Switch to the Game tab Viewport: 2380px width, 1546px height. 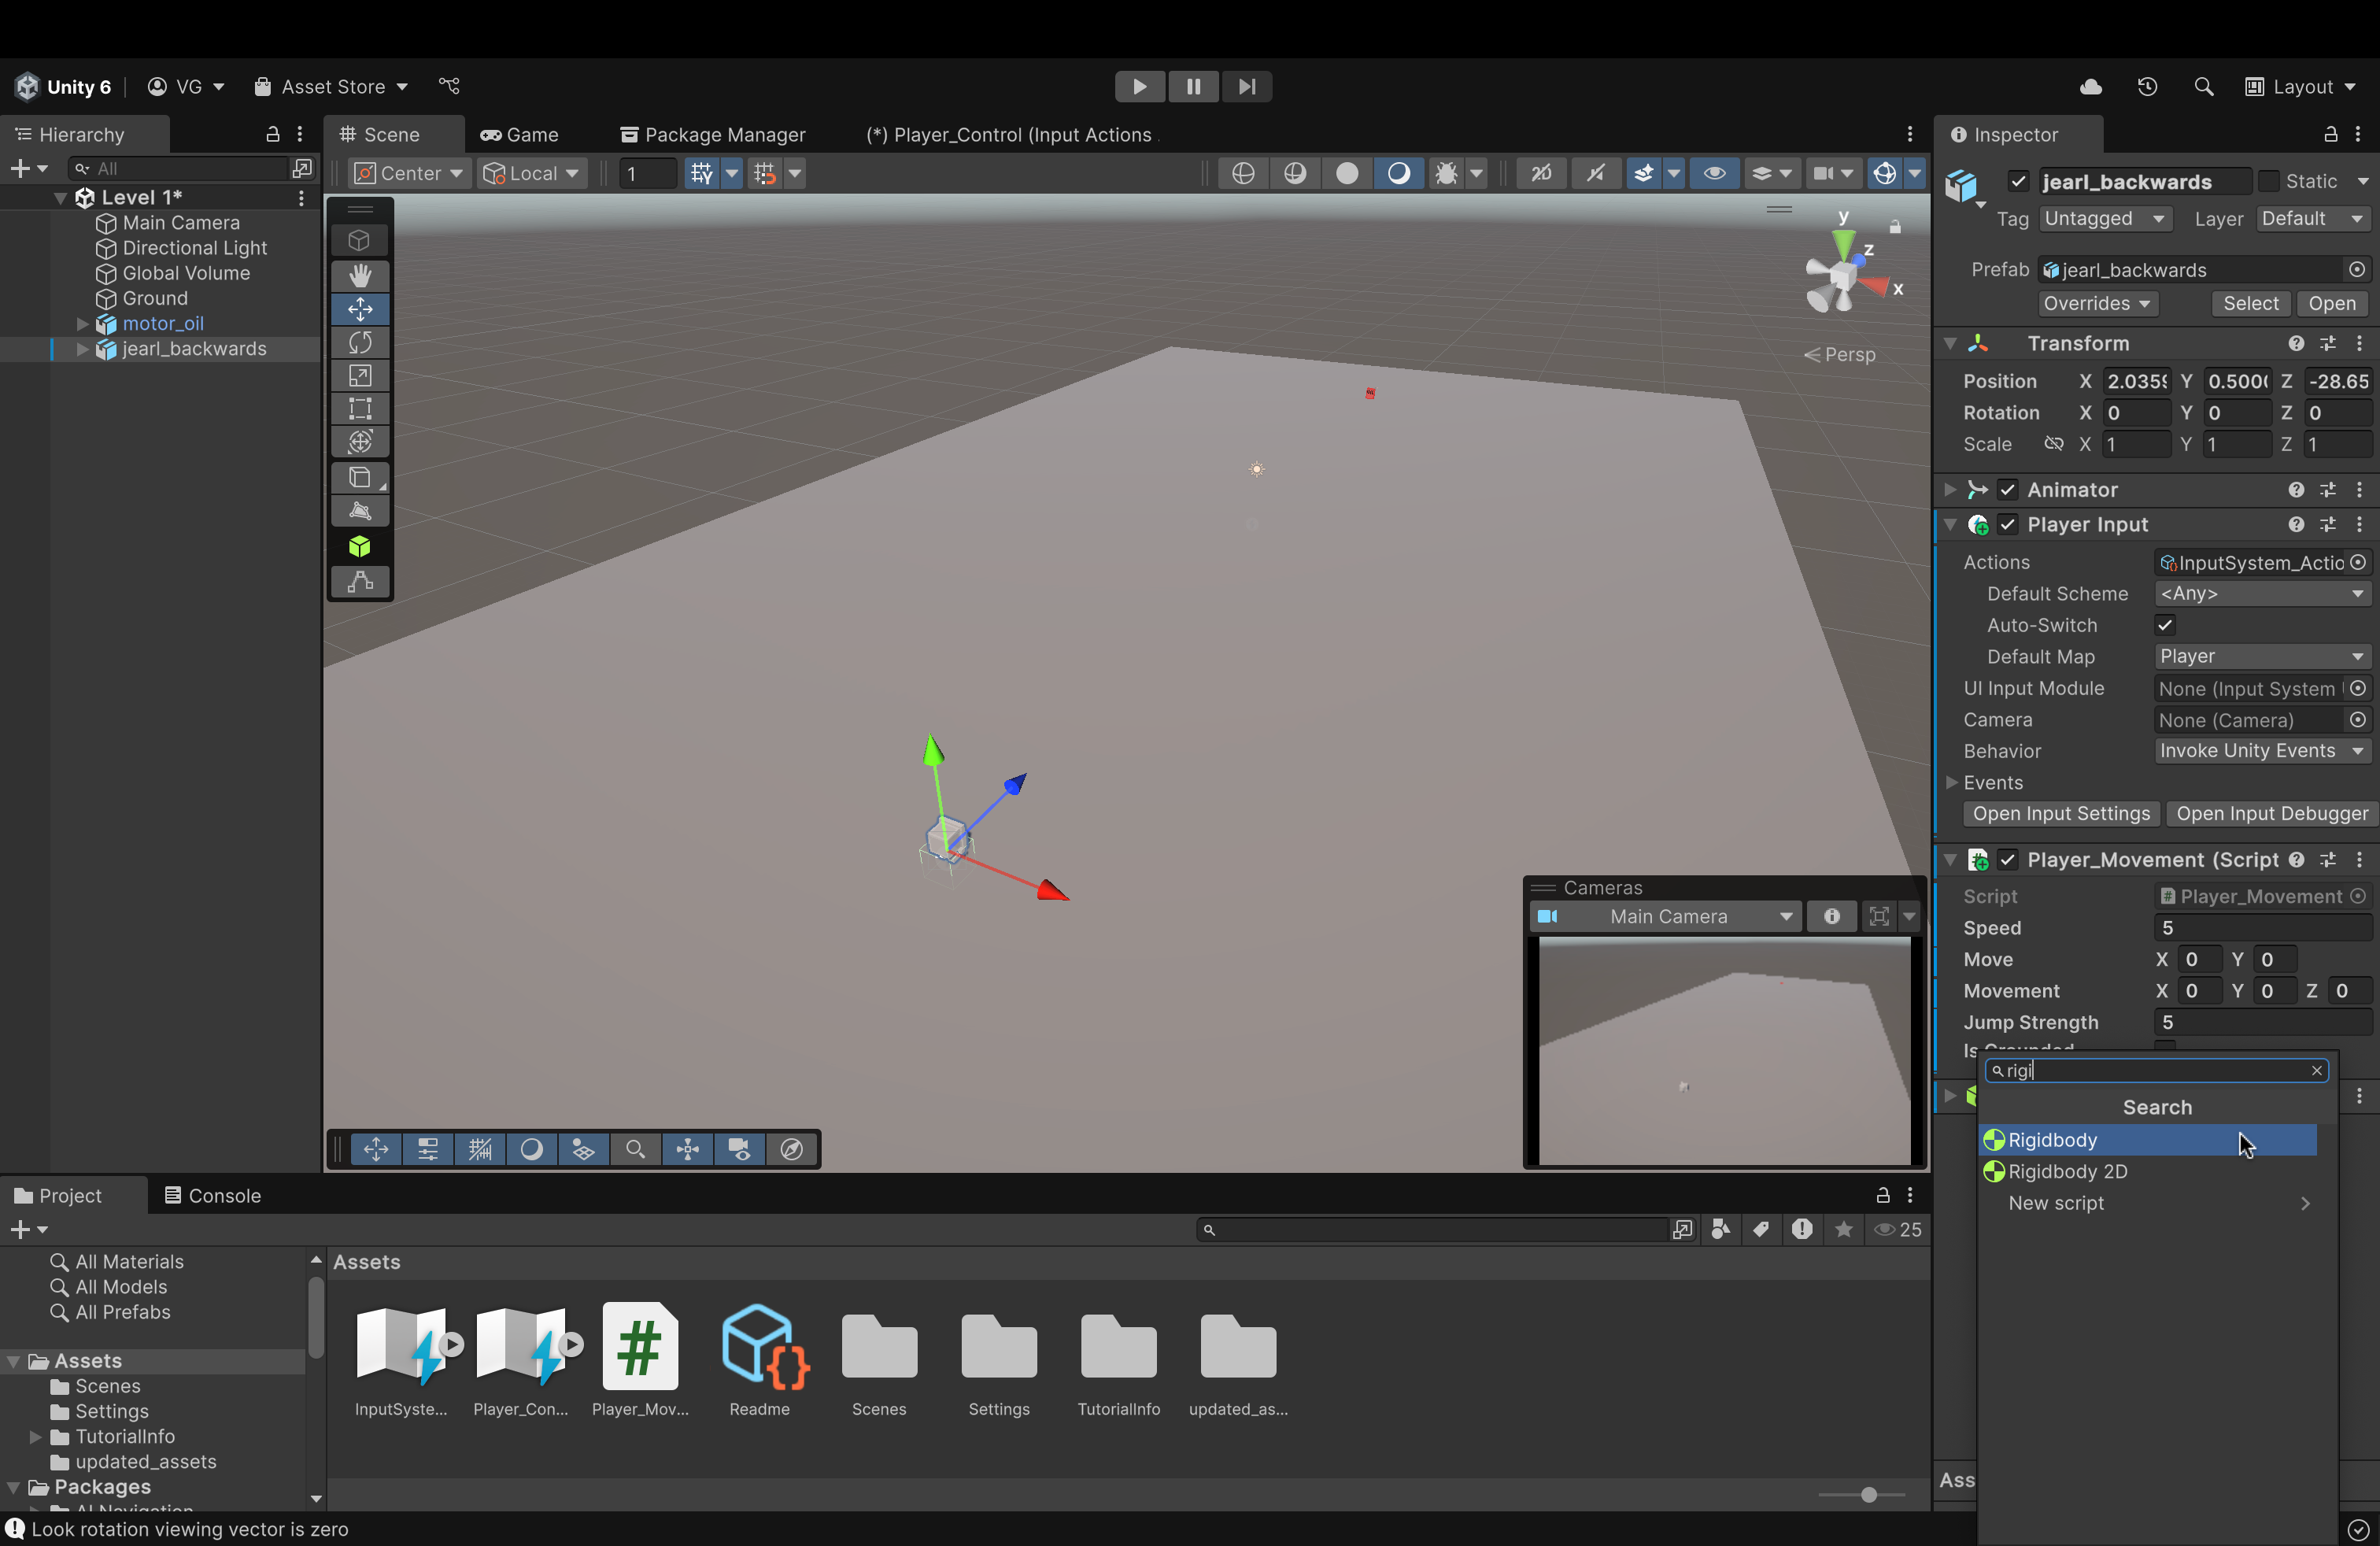pos(519,135)
